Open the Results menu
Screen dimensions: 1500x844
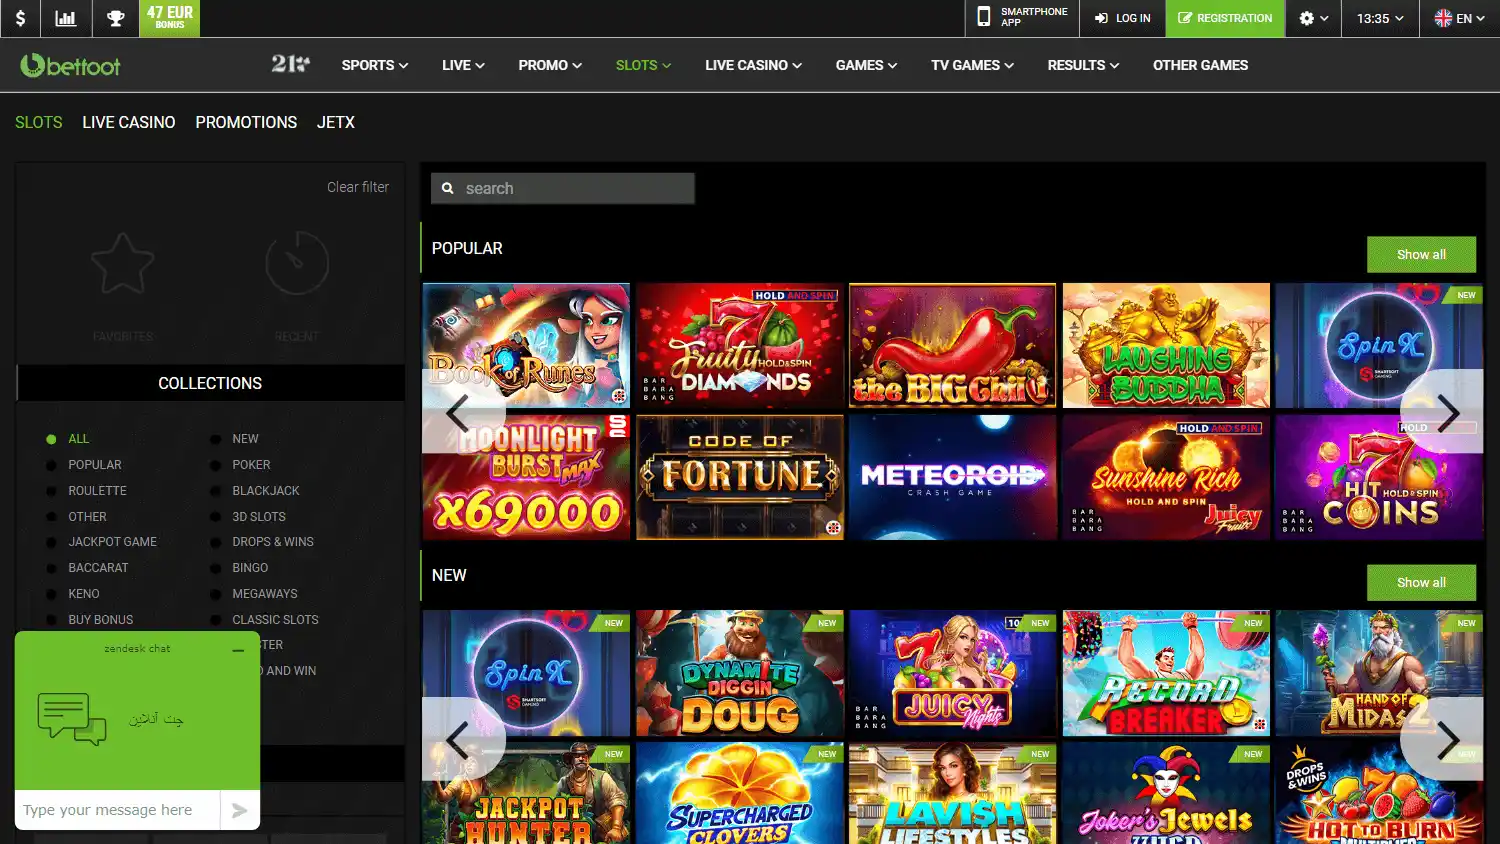pos(1083,65)
